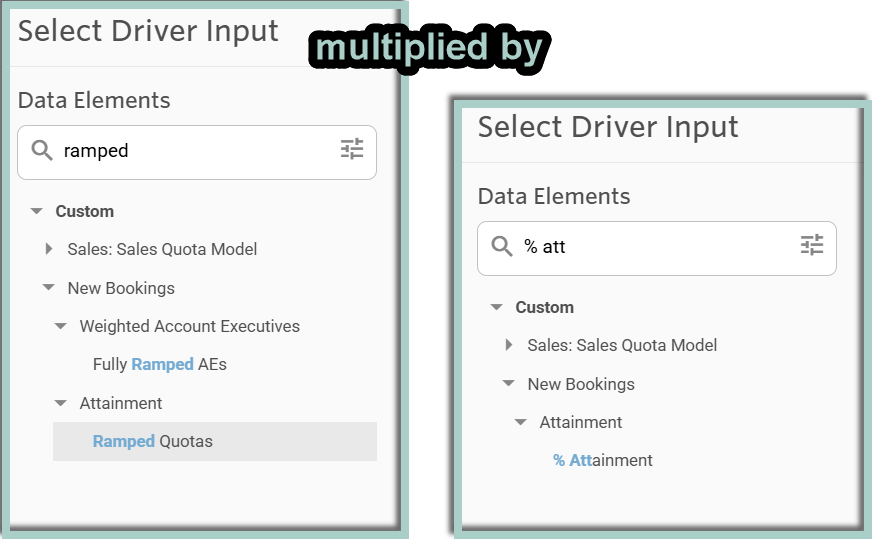Select the Fully Ramped AEs data element
Screen dimensions: 872x539
(x=160, y=364)
